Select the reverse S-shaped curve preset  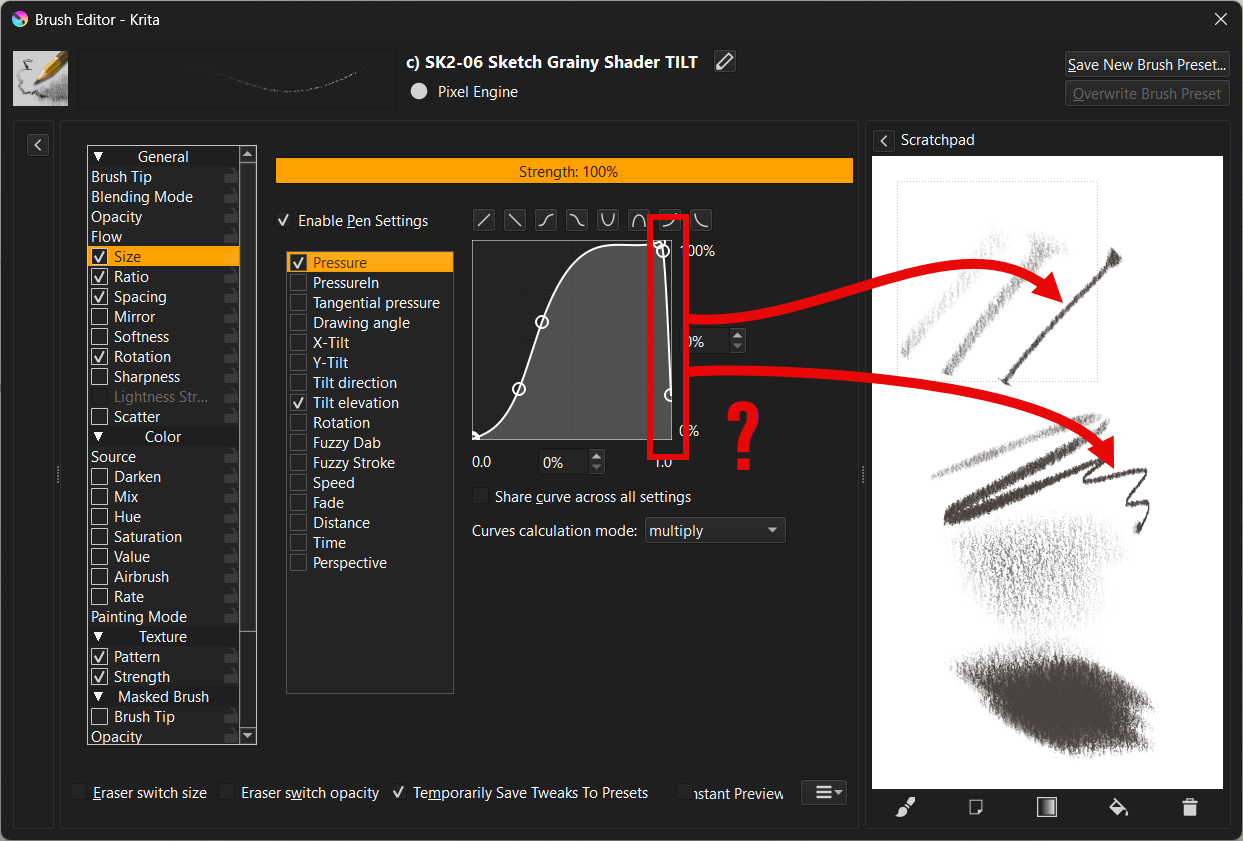(x=577, y=220)
